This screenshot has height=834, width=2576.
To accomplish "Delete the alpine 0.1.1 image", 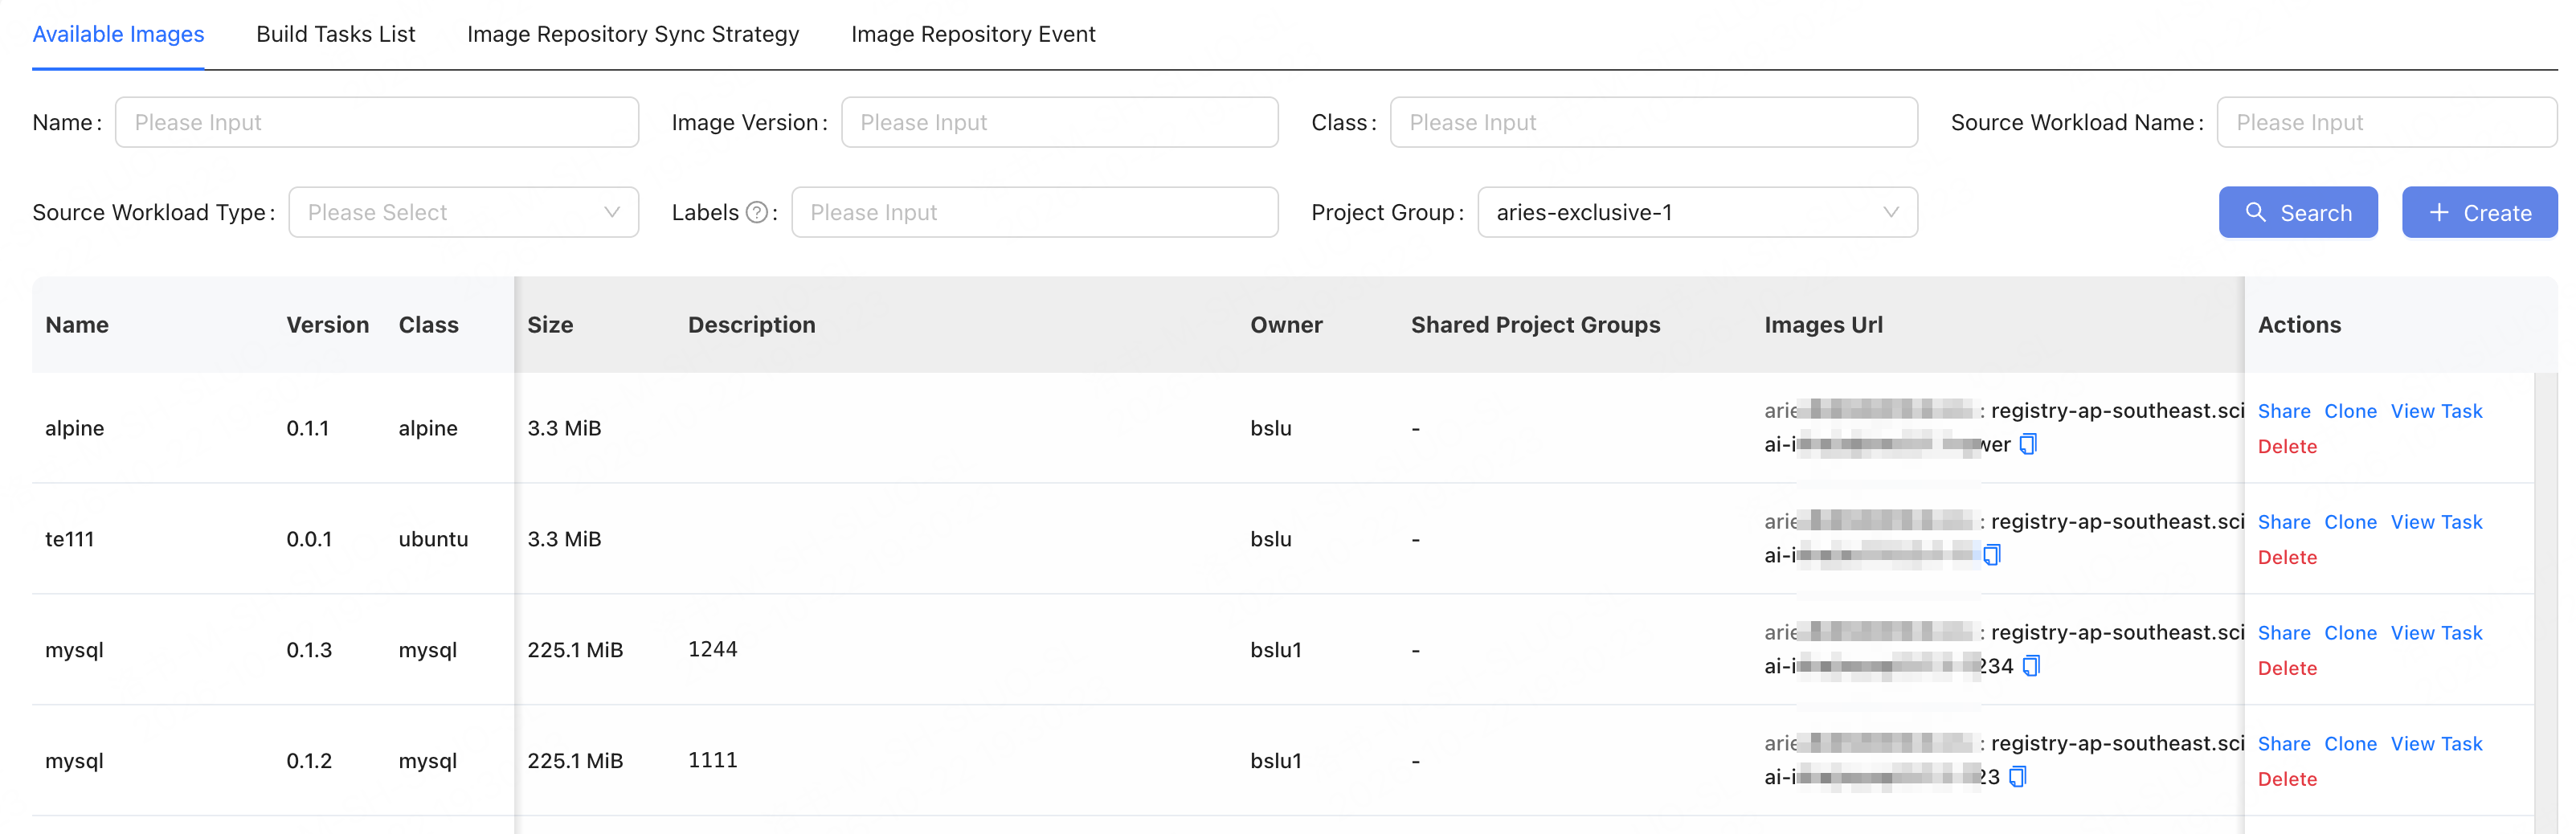I will pos(2287,446).
